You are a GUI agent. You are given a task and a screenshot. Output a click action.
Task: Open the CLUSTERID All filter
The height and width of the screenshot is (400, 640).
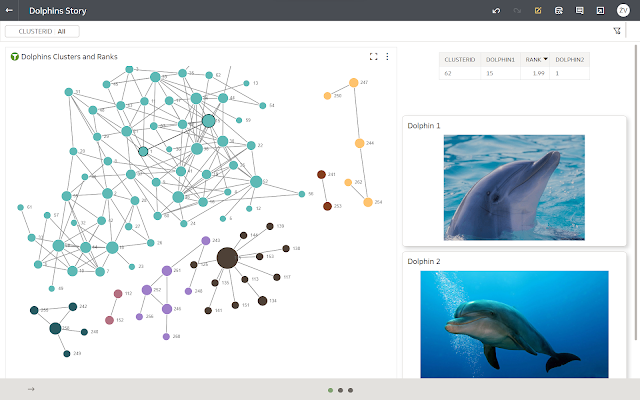pos(42,31)
